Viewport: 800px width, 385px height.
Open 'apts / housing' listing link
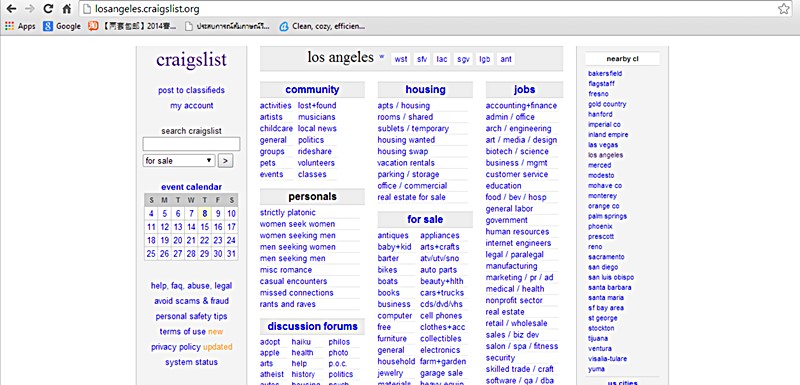pyautogui.click(x=404, y=106)
